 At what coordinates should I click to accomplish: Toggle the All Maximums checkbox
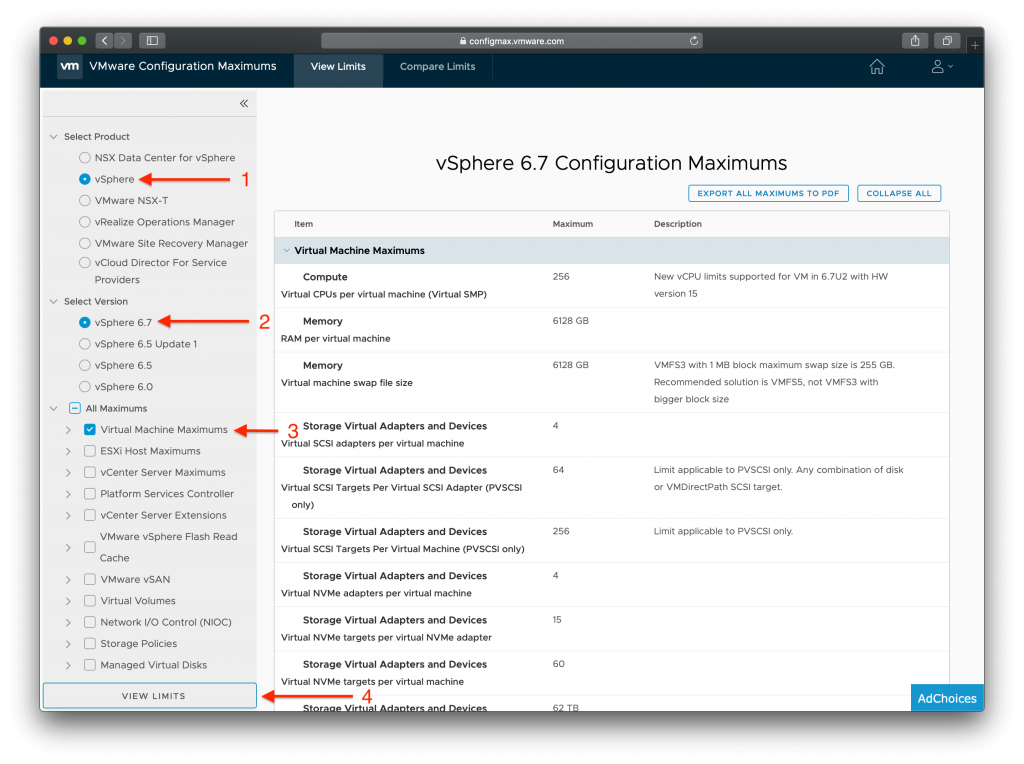click(x=74, y=408)
